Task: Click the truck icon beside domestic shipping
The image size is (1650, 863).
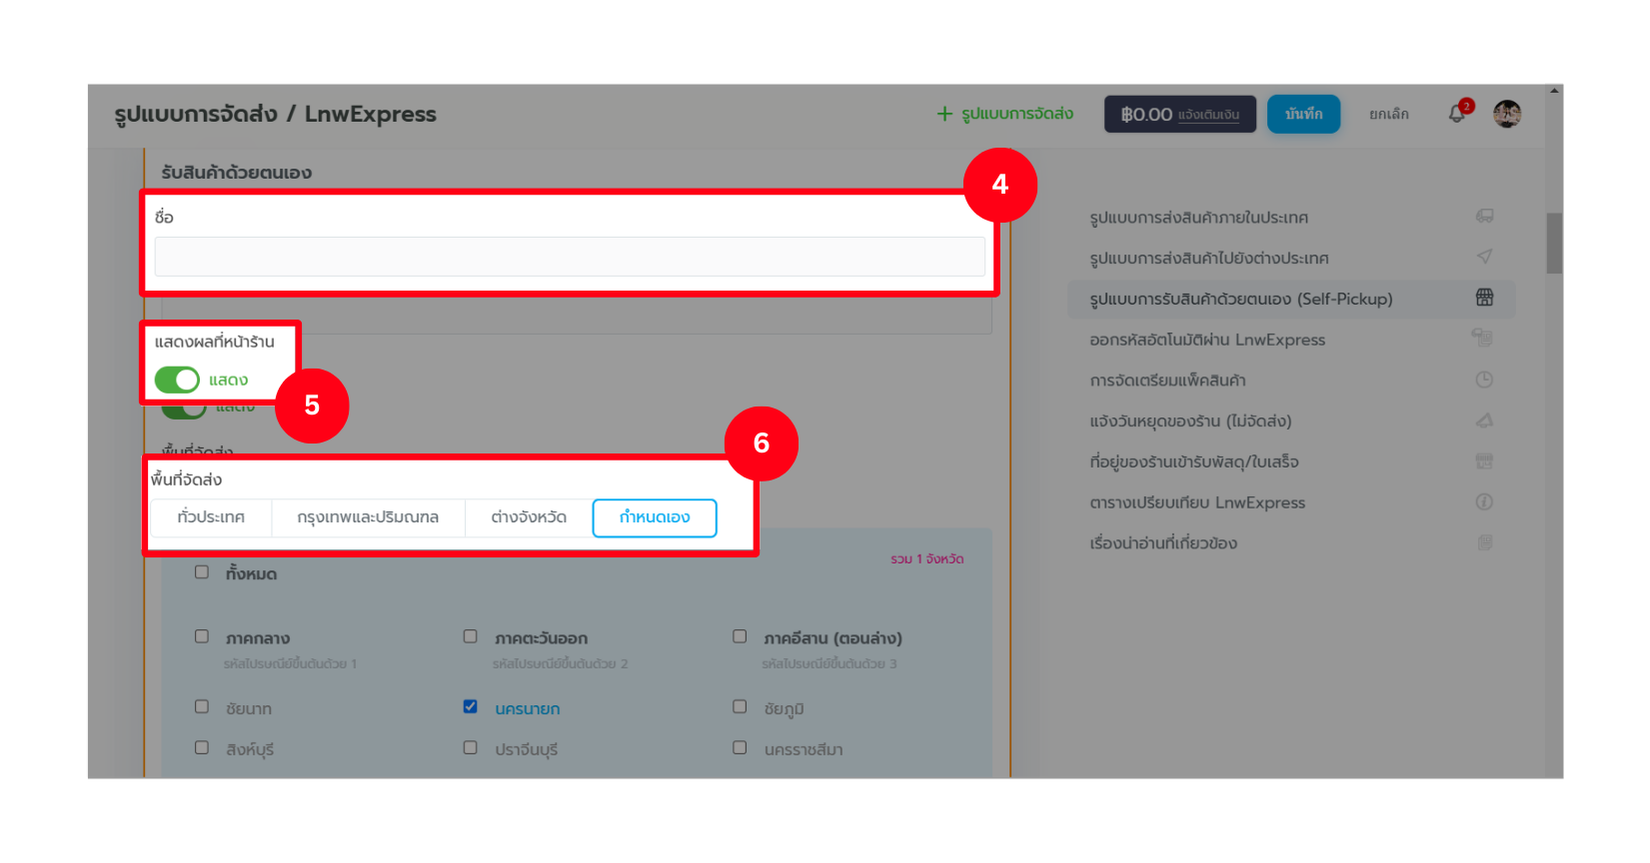Action: (x=1485, y=216)
